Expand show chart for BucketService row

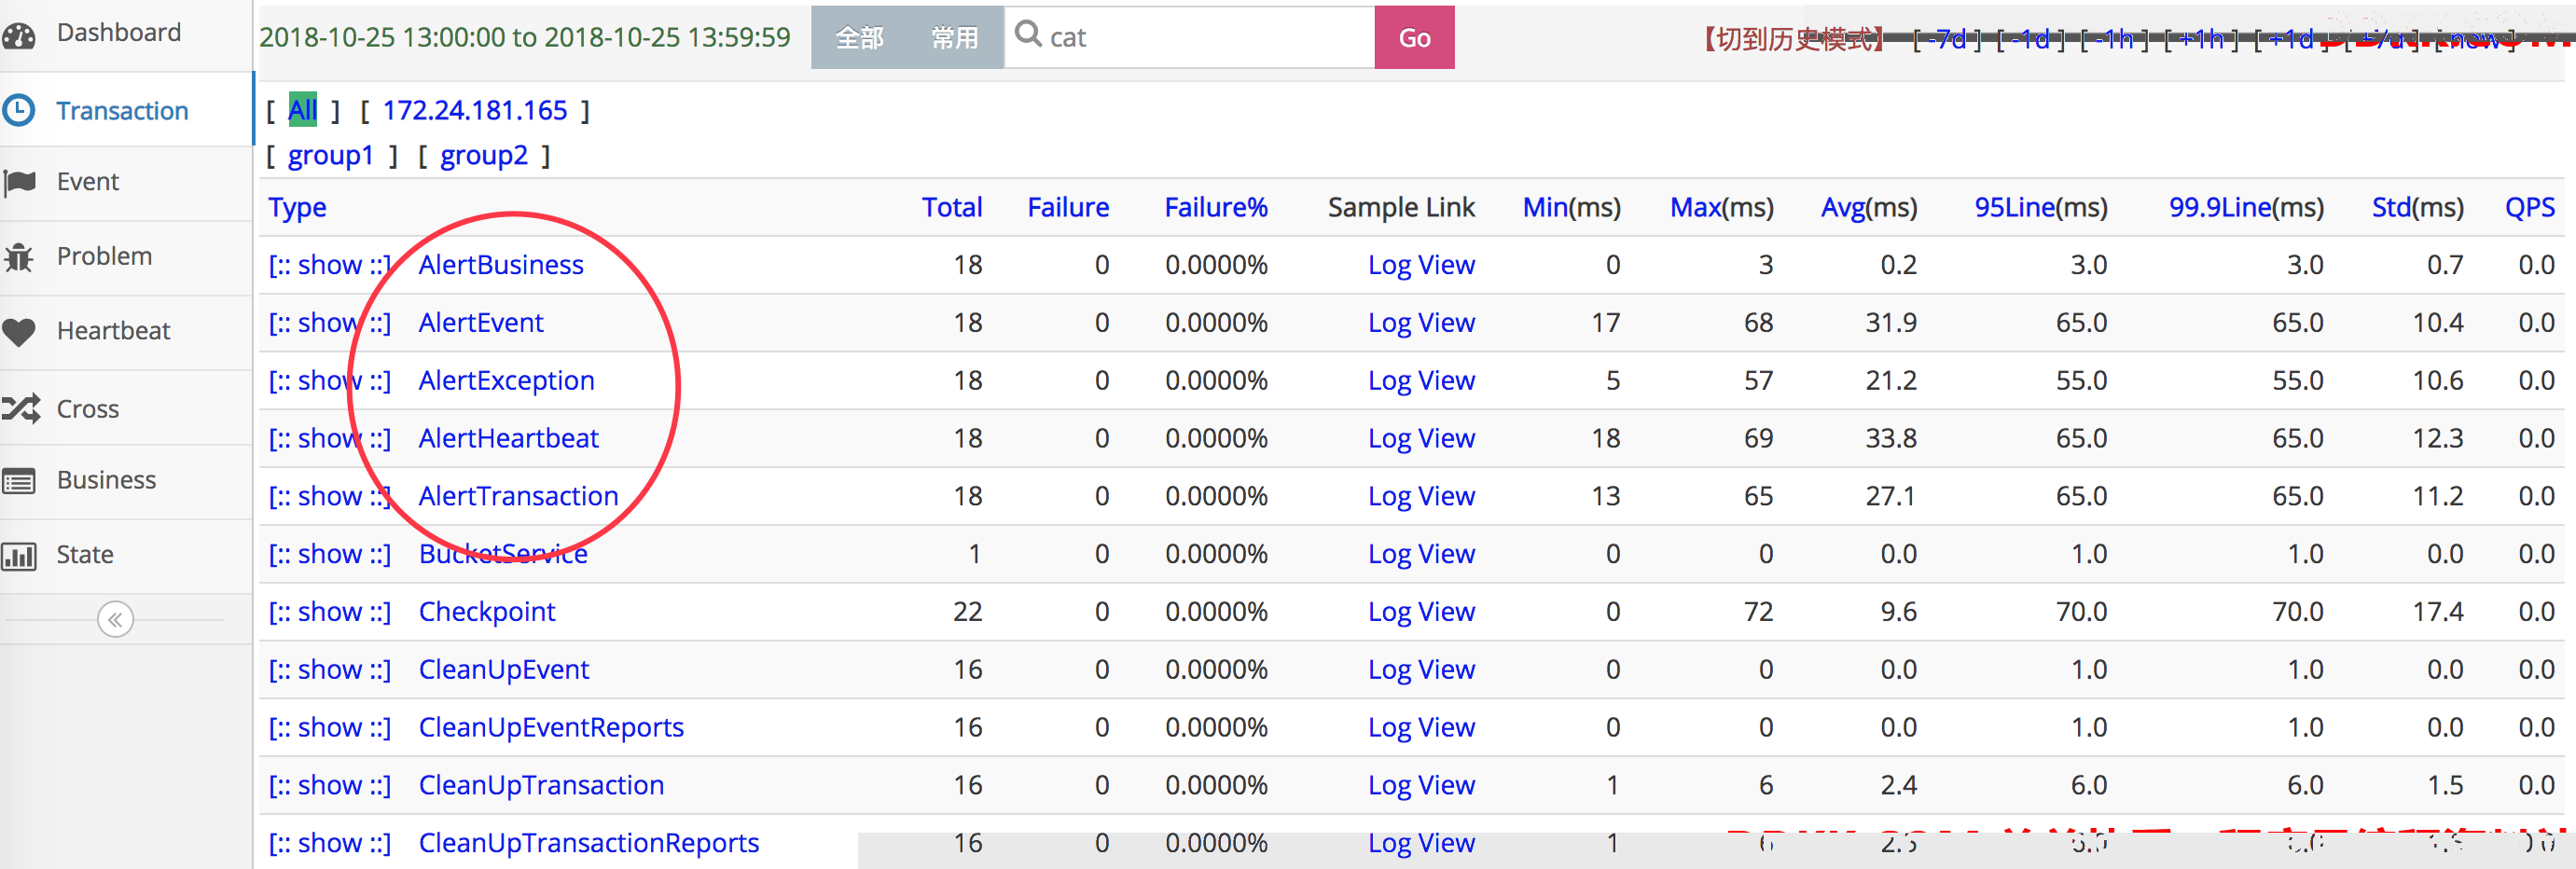(330, 554)
